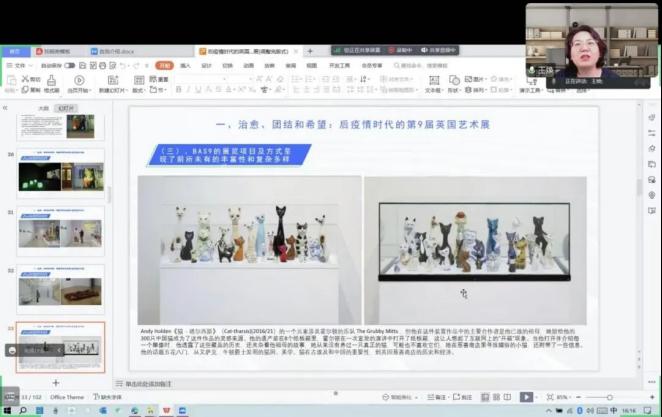Screen dimensions: 662x417
Task: Open Windows taskbar search
Action: (x=23, y=411)
